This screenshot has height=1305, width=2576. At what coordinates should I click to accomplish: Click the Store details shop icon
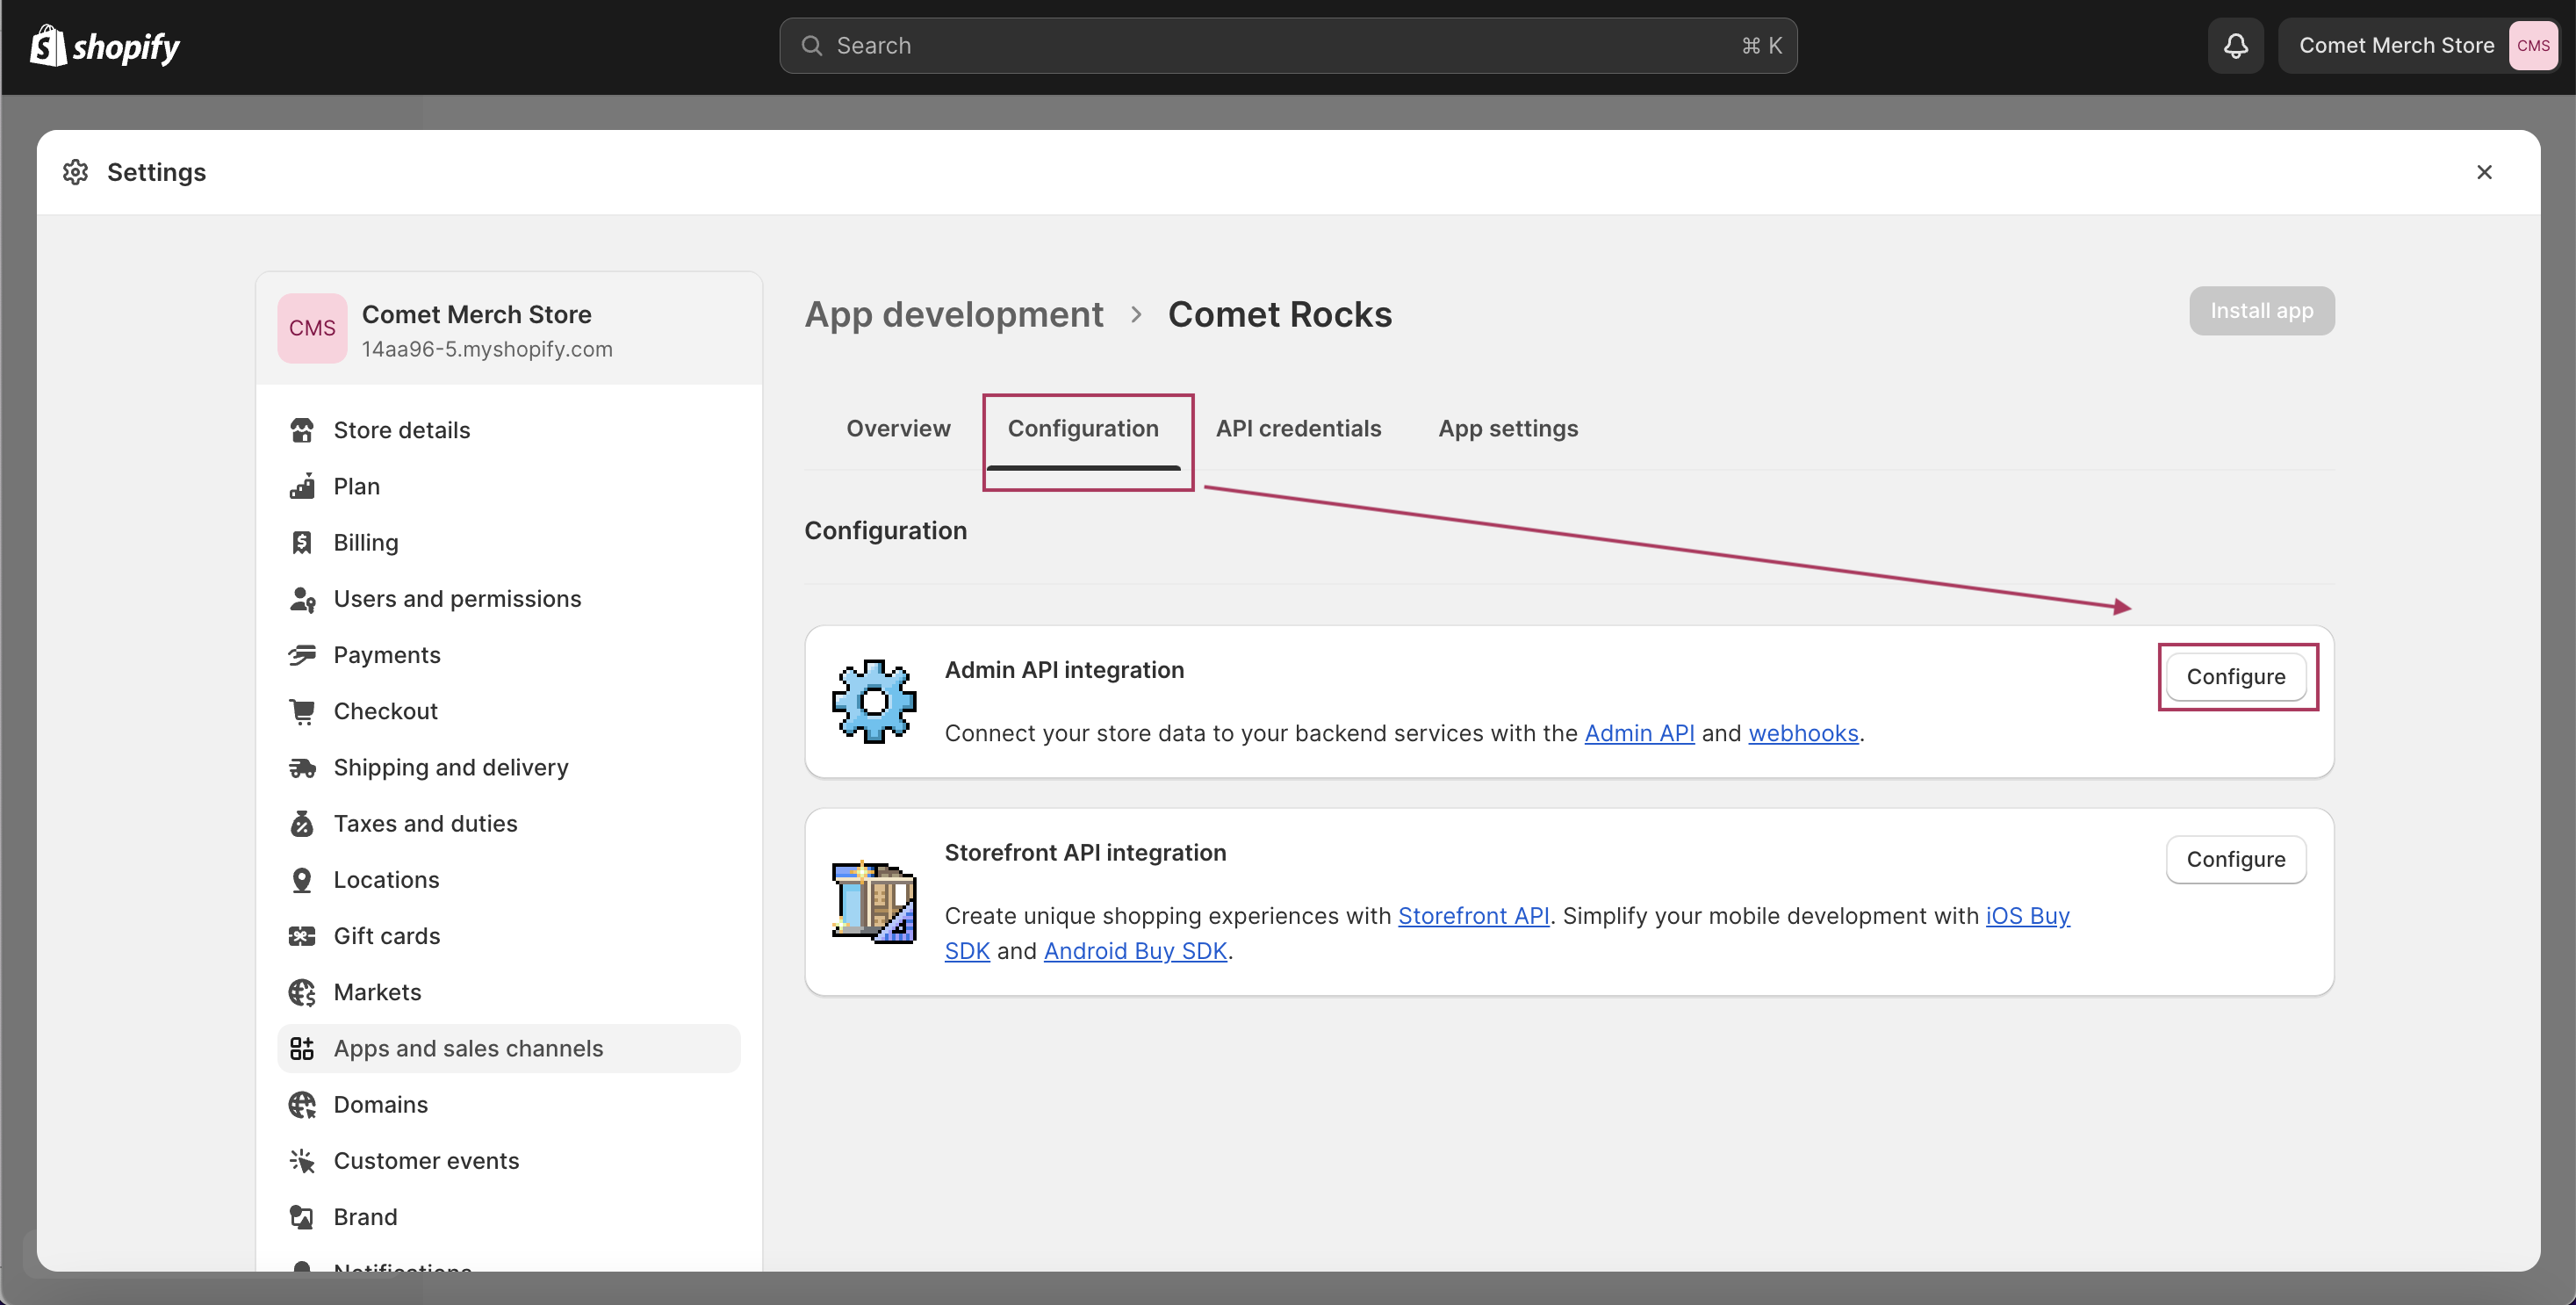pyautogui.click(x=302, y=430)
